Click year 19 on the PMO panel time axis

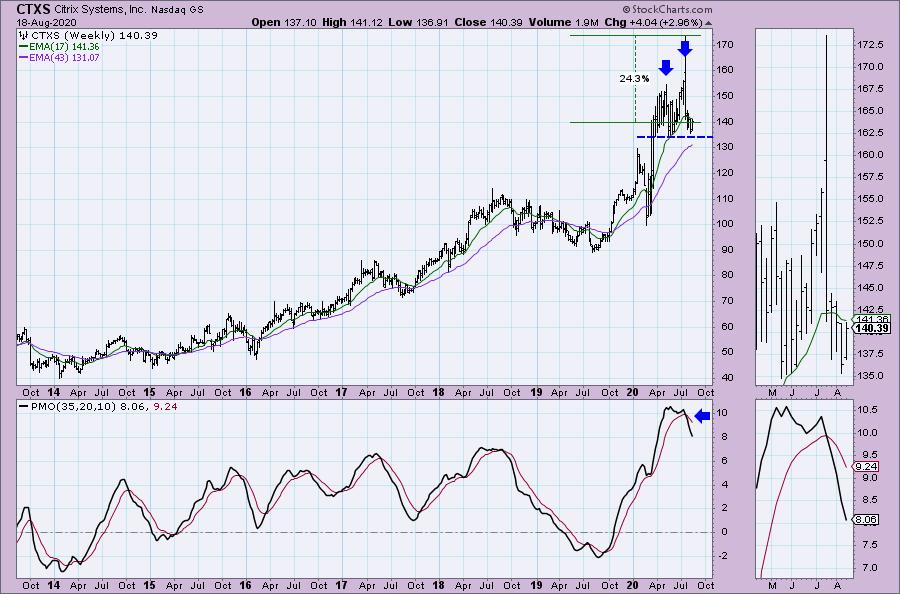click(x=536, y=585)
